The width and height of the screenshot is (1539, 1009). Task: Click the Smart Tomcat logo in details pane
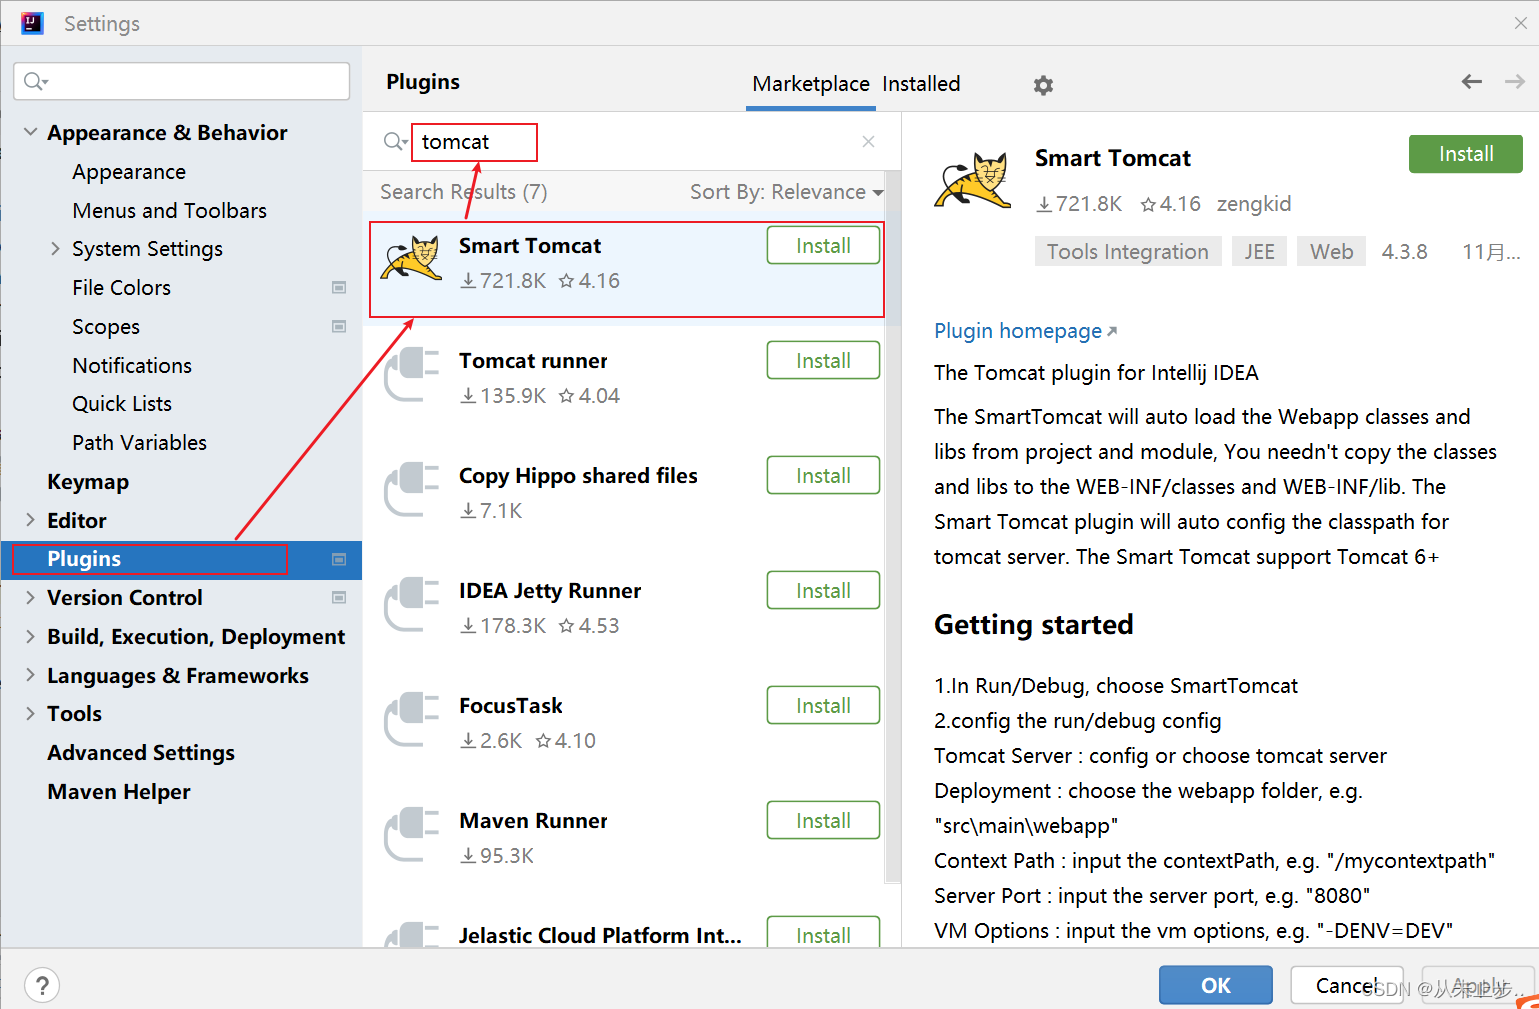click(x=973, y=180)
